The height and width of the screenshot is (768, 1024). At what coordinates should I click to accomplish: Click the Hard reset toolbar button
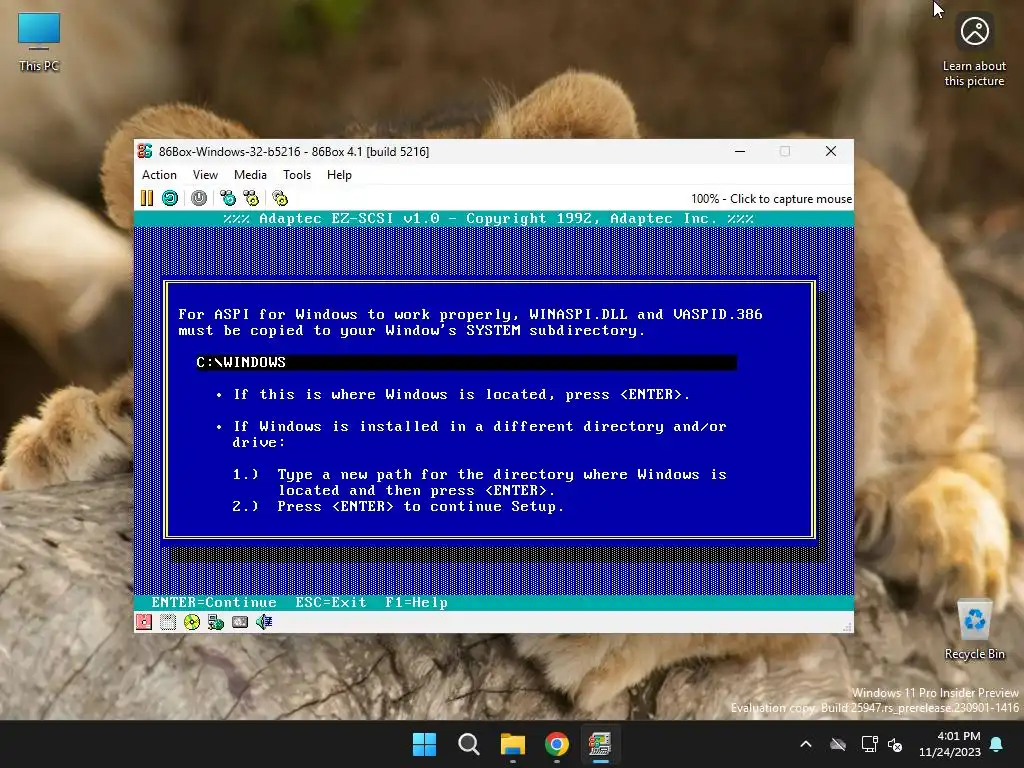pos(170,198)
